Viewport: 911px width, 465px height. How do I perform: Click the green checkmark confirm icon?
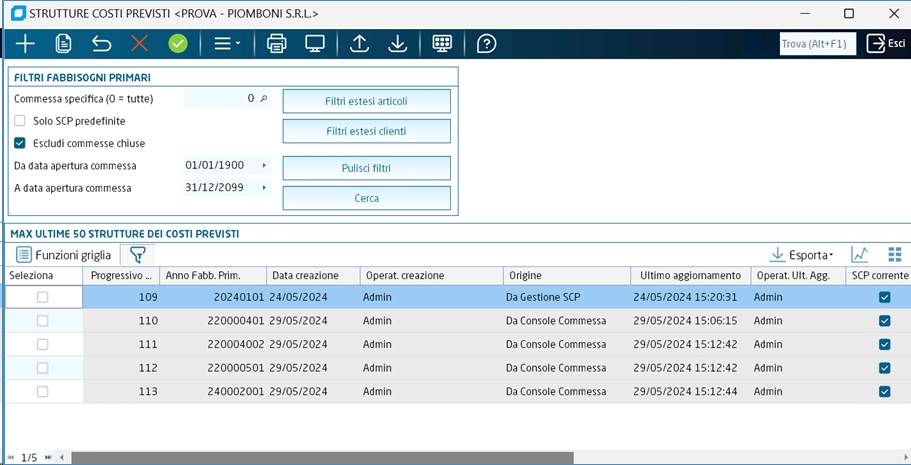[178, 44]
